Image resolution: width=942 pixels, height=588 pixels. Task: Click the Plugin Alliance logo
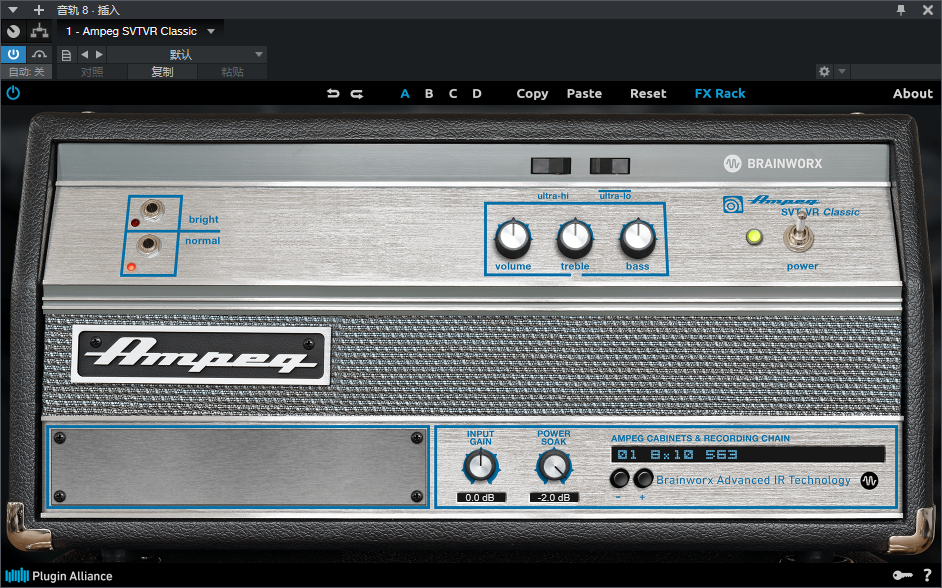[x=58, y=576]
